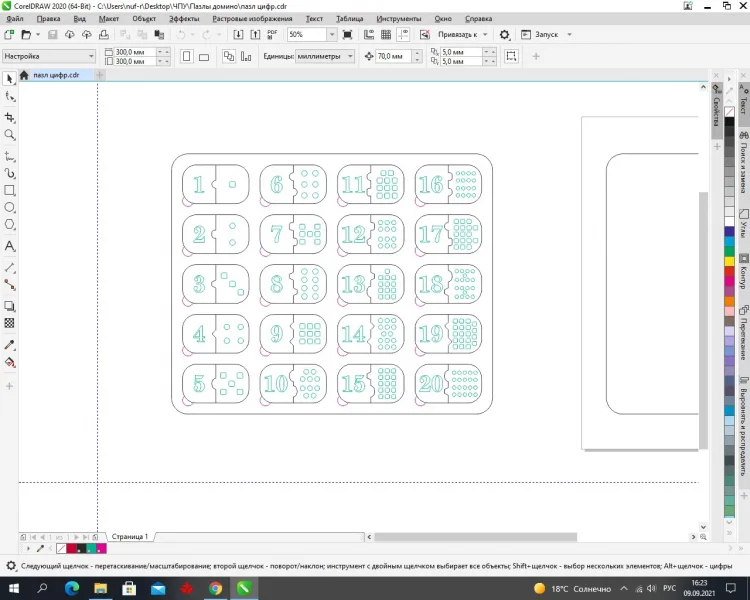Screen dimensions: 750x600
Task: Select the Freehand drawing tool
Action: click(x=10, y=156)
